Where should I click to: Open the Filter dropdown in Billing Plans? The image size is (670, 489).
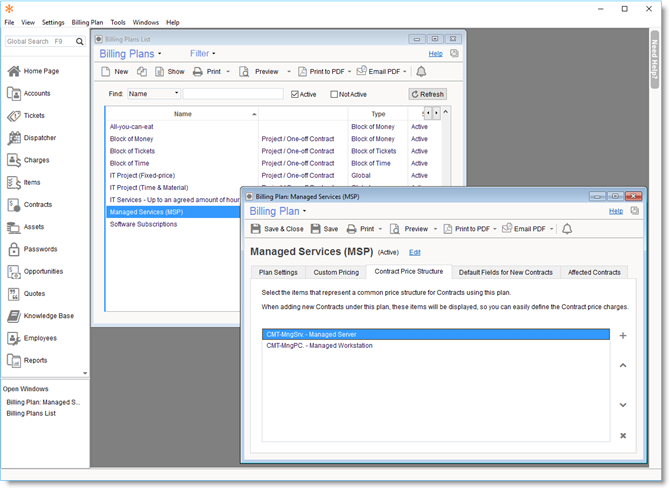coord(203,53)
